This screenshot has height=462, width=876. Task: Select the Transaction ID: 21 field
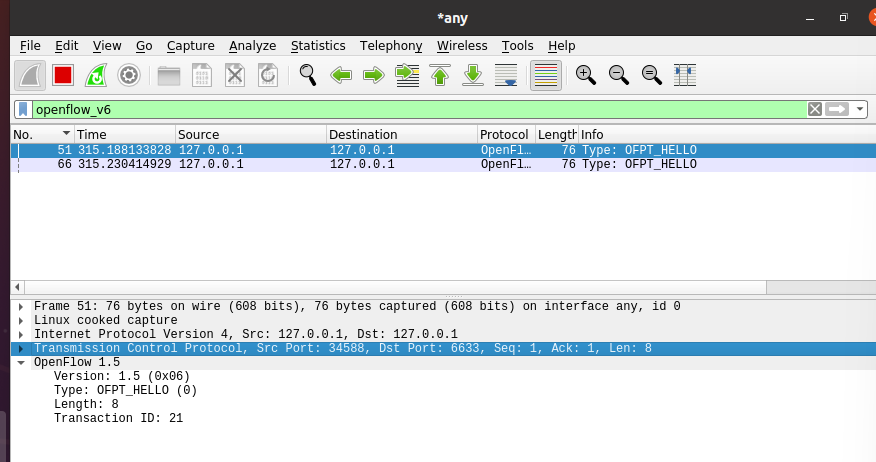(118, 418)
